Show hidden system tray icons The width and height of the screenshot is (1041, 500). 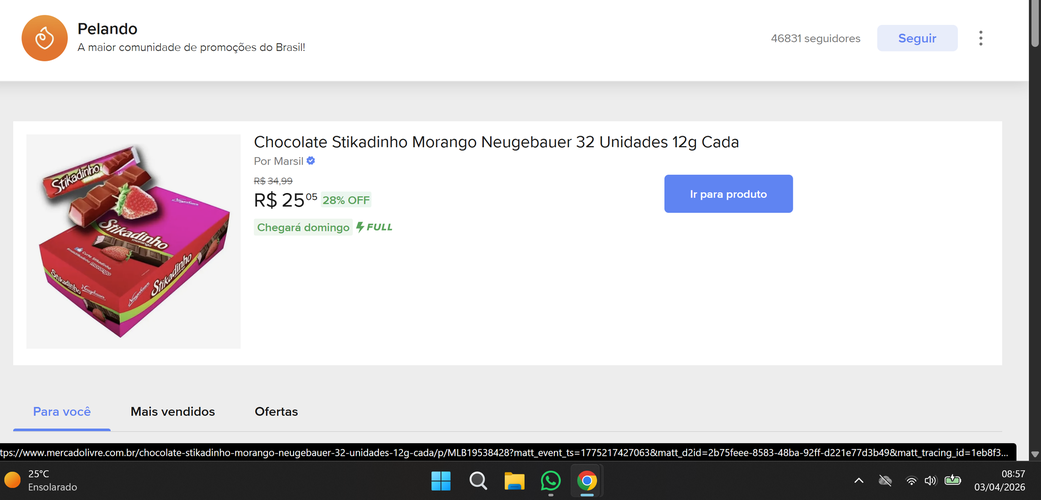858,480
